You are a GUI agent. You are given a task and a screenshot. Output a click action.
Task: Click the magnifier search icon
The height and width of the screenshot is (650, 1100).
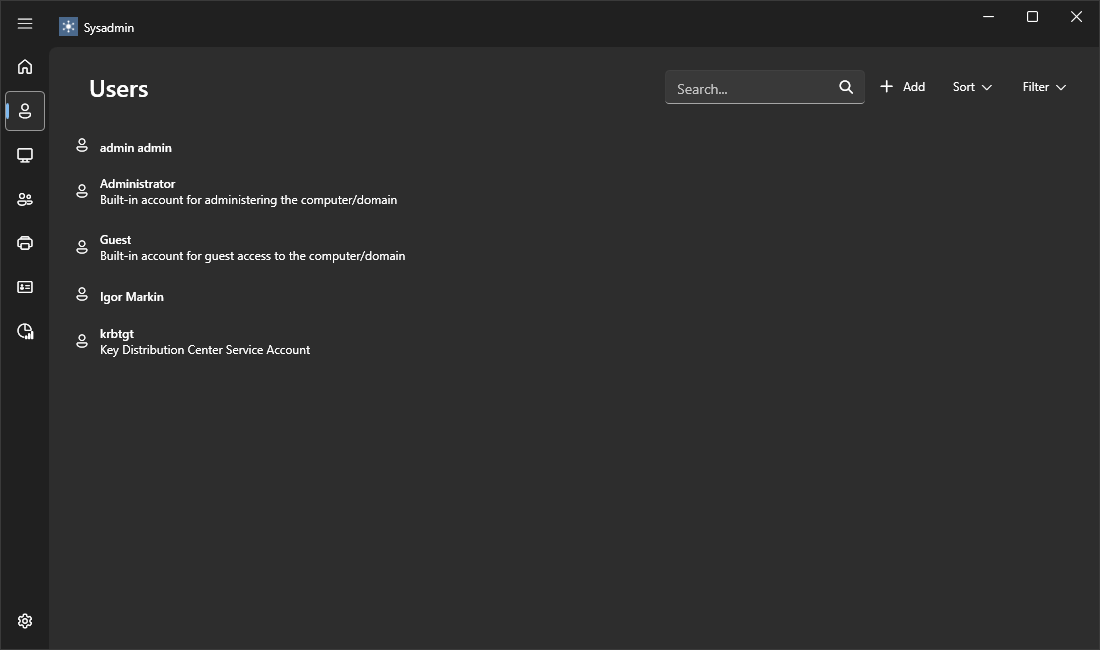point(846,87)
